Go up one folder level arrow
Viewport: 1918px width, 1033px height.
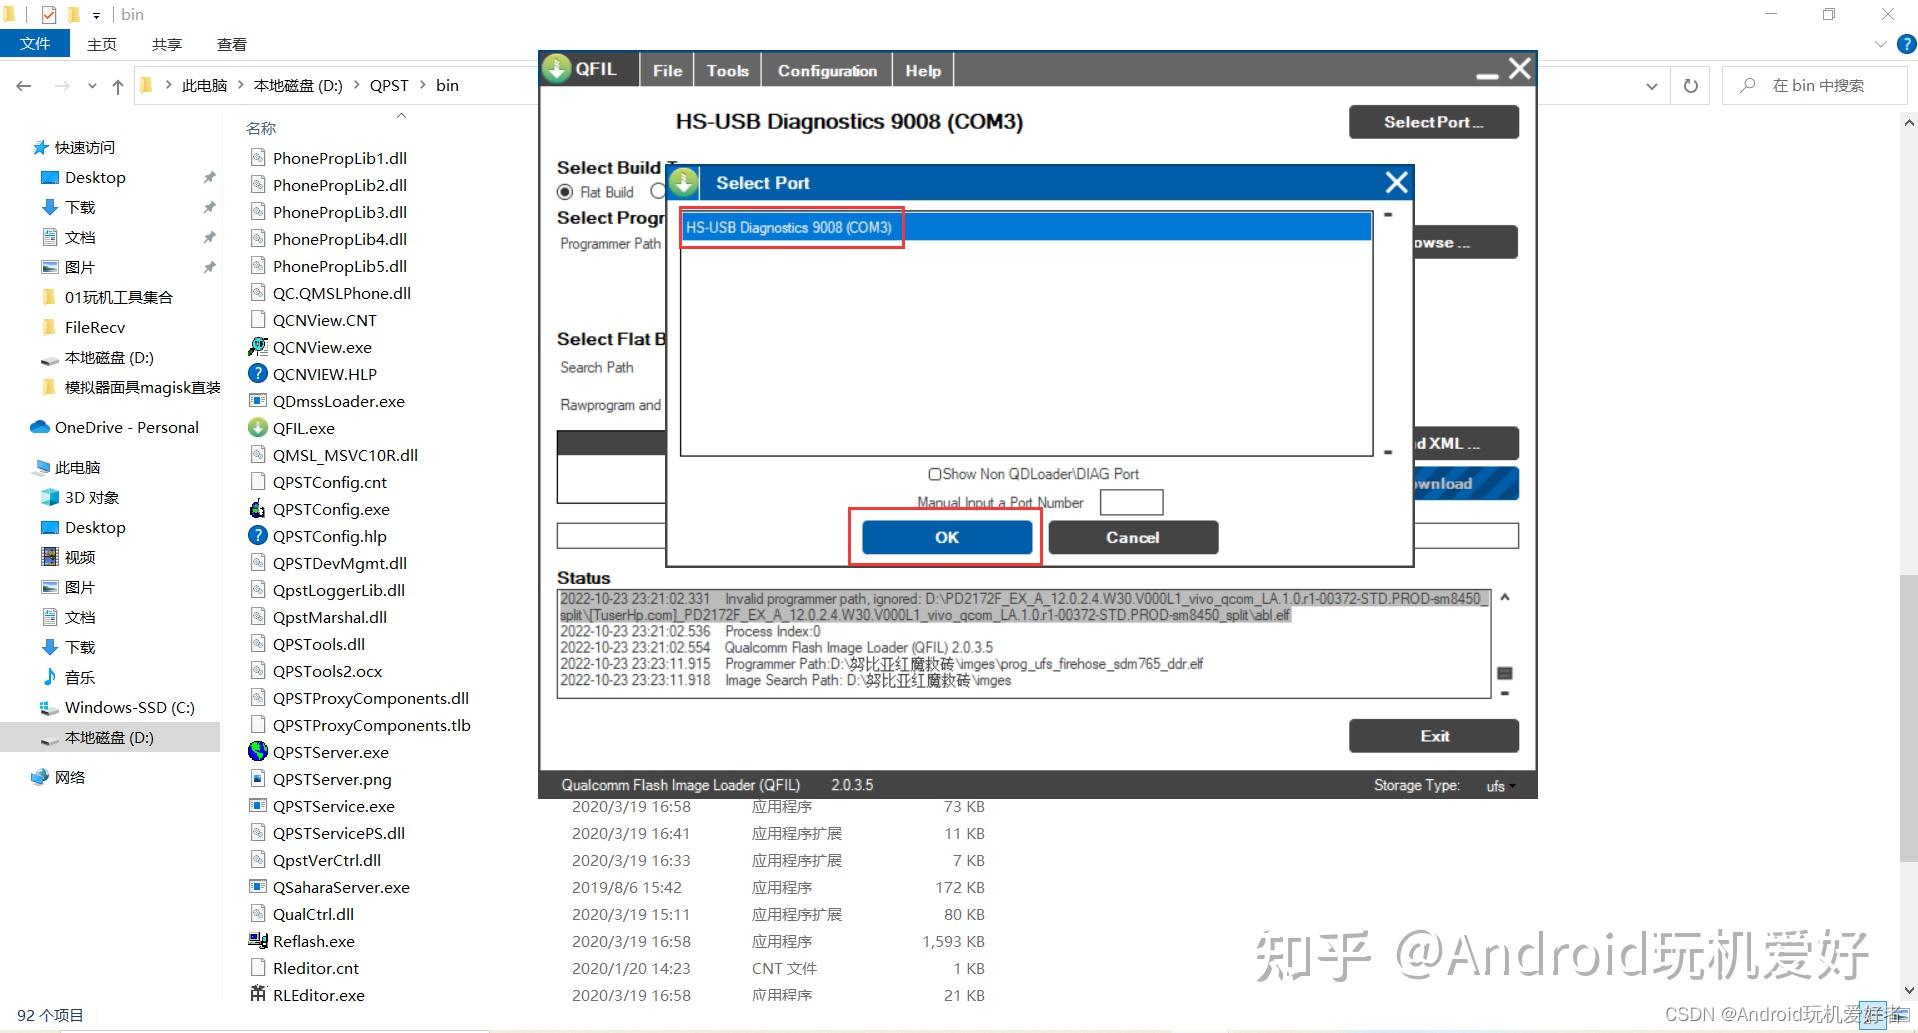coord(118,86)
